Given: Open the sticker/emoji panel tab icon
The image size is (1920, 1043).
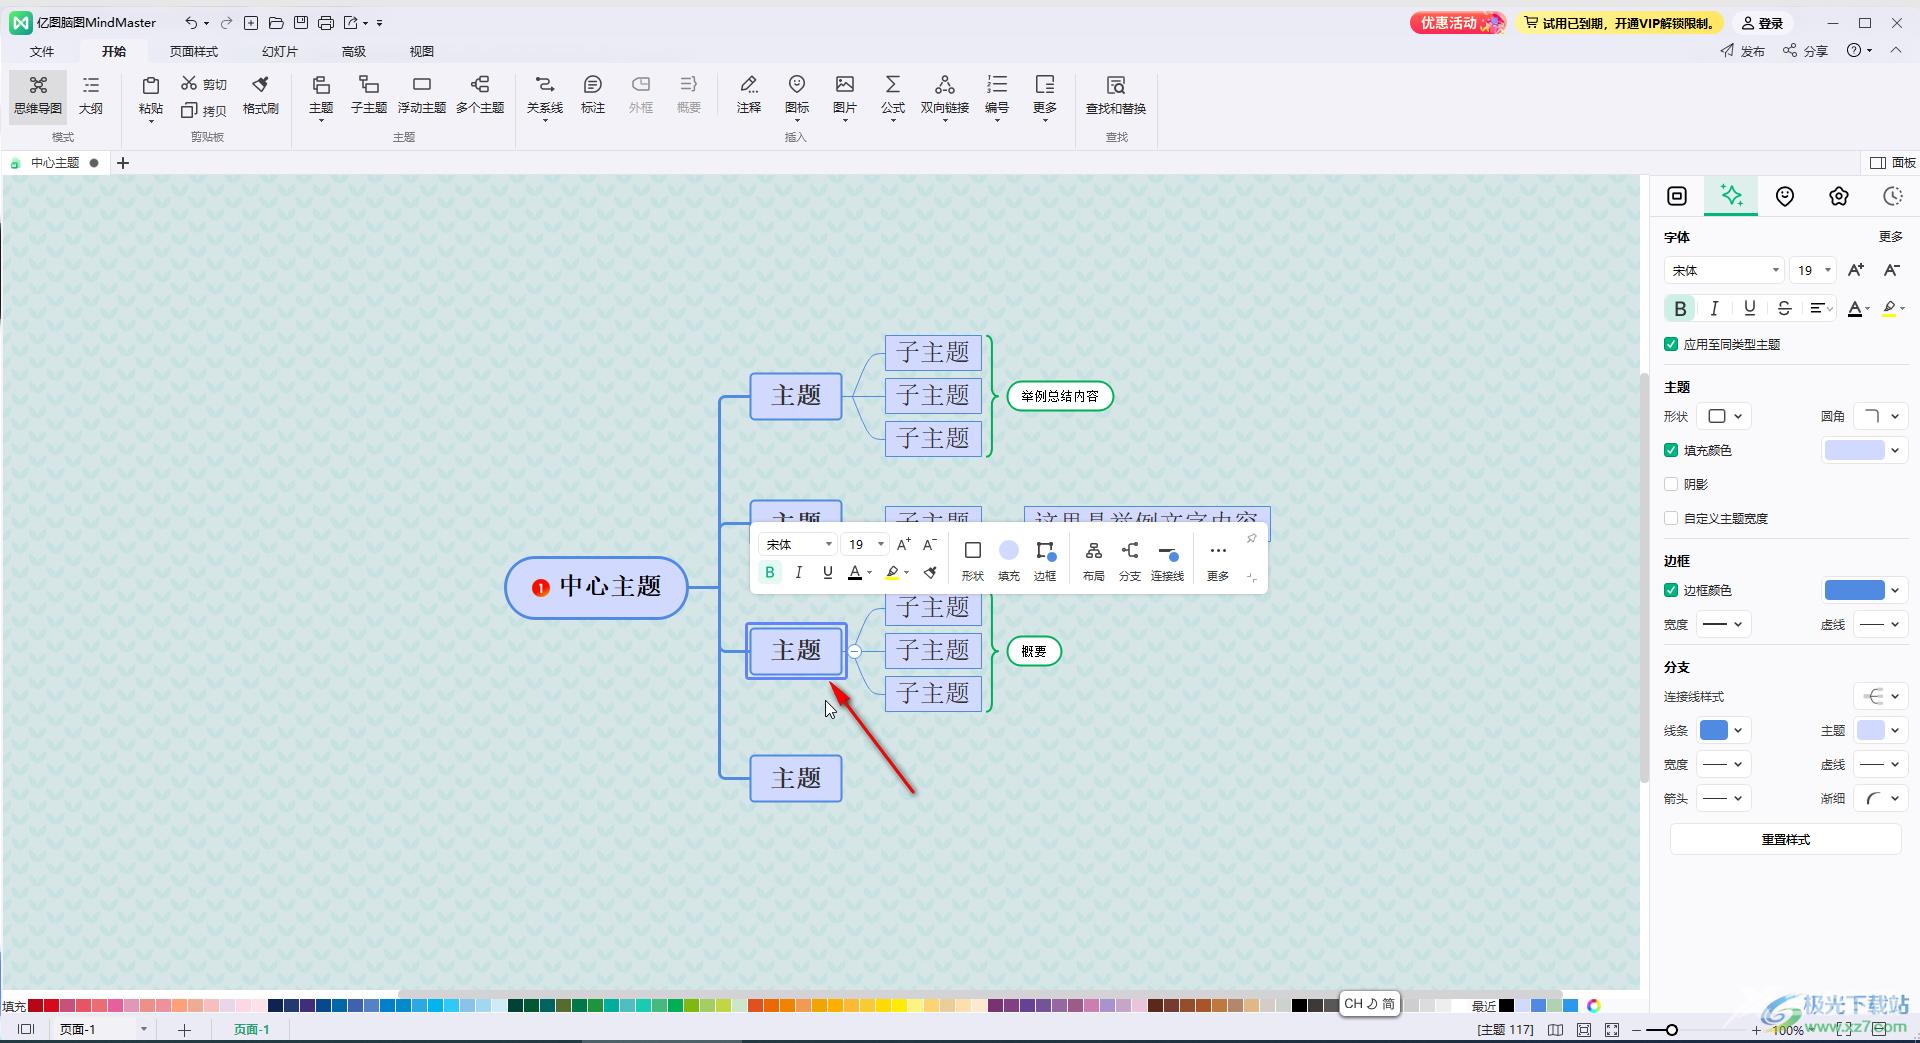Looking at the screenshot, I should (x=1785, y=196).
